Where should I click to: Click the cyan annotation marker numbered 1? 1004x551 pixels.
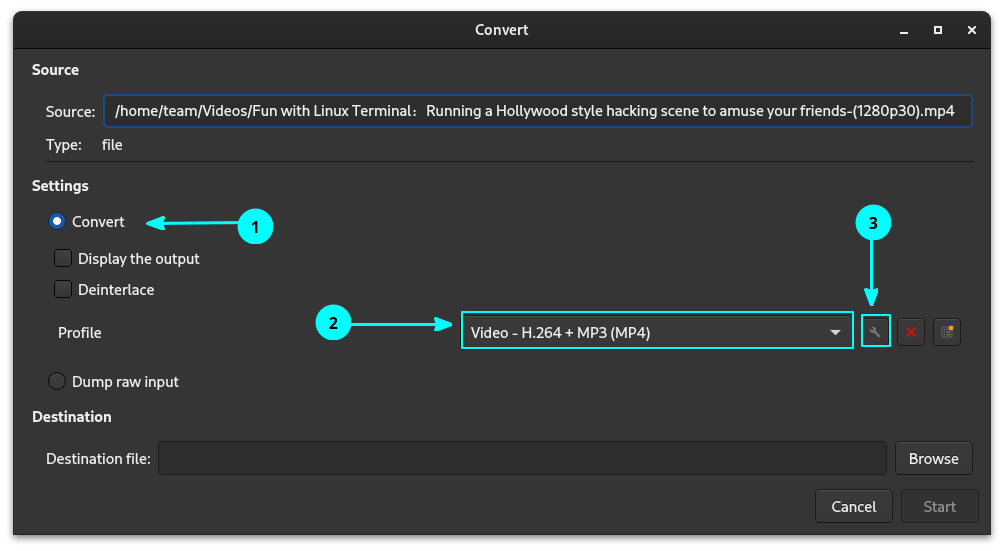[x=255, y=227]
